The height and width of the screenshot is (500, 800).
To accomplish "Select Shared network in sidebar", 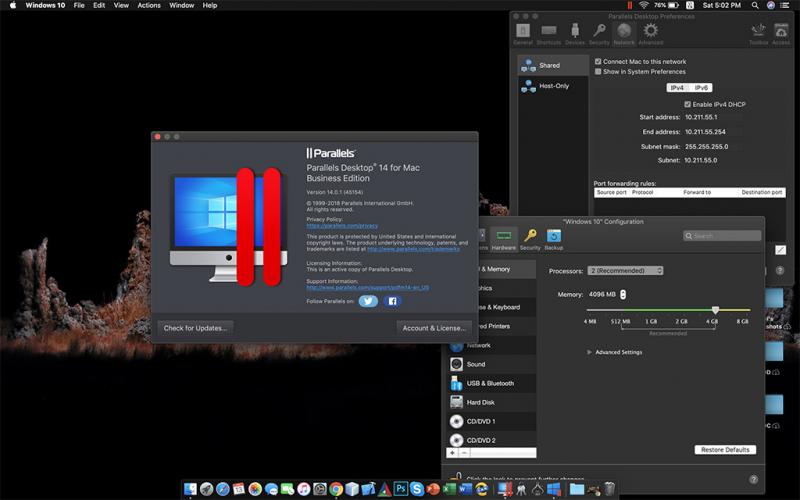I will [553, 65].
